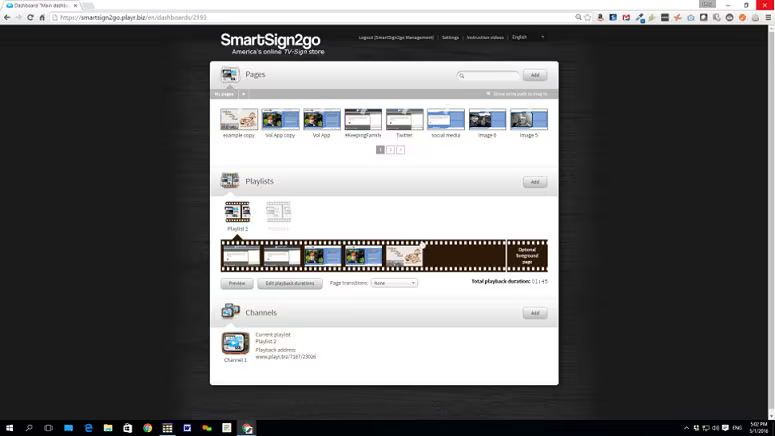Click the color picker eyedropper extension icon
775x436 pixels.
coord(640,17)
